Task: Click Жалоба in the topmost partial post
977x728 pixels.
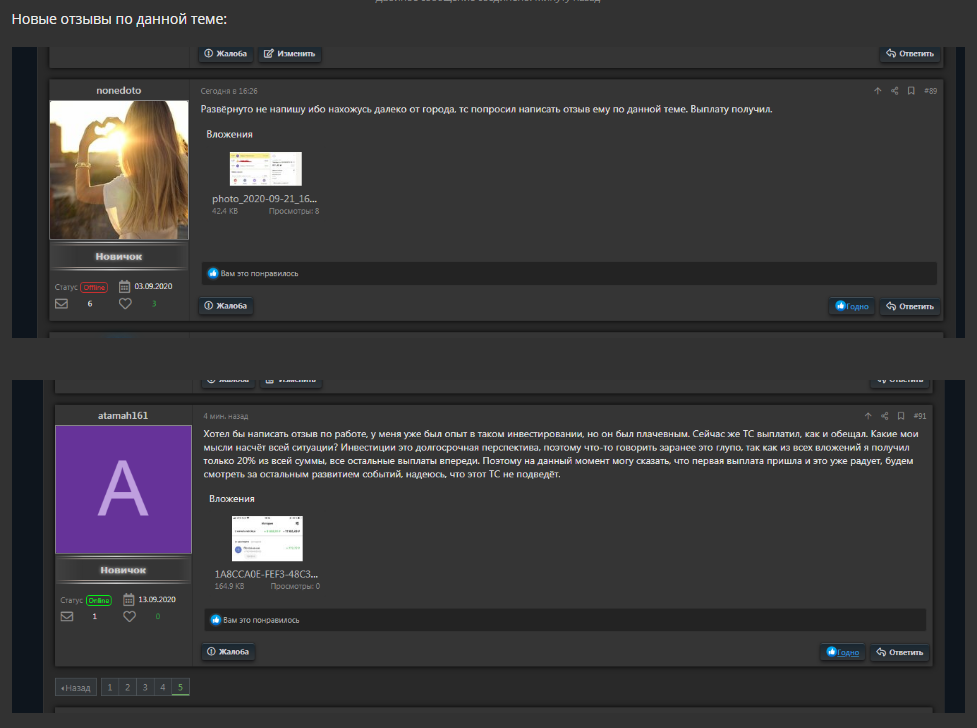Action: pos(226,54)
